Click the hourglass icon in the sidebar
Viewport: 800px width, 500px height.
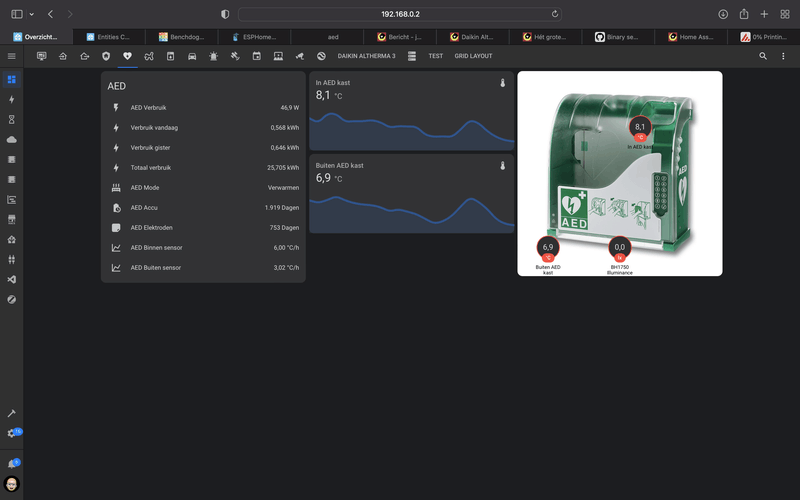pos(11,119)
